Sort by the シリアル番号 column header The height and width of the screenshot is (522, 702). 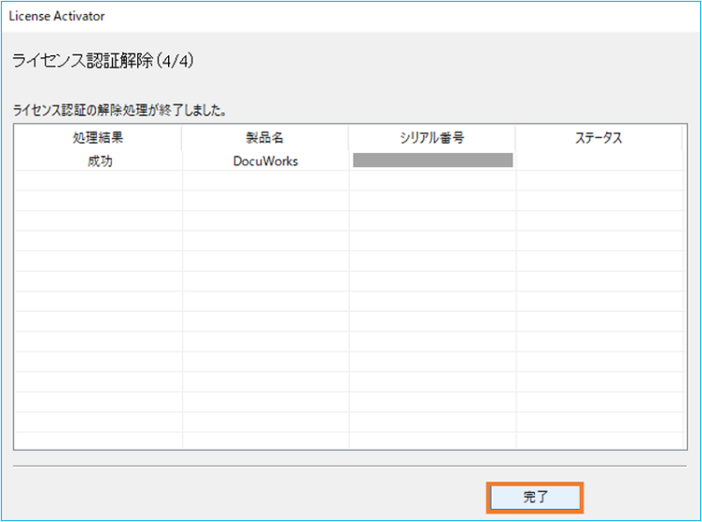(x=432, y=138)
